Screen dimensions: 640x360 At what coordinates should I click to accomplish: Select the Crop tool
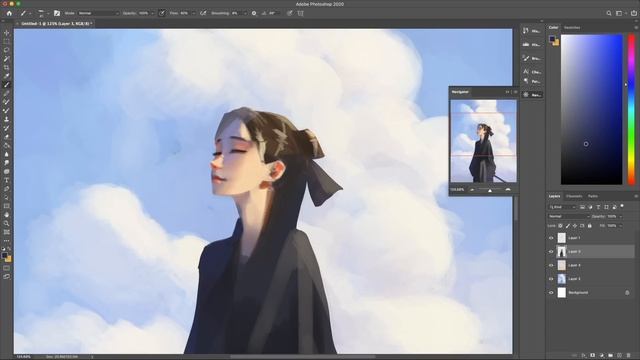[7, 67]
